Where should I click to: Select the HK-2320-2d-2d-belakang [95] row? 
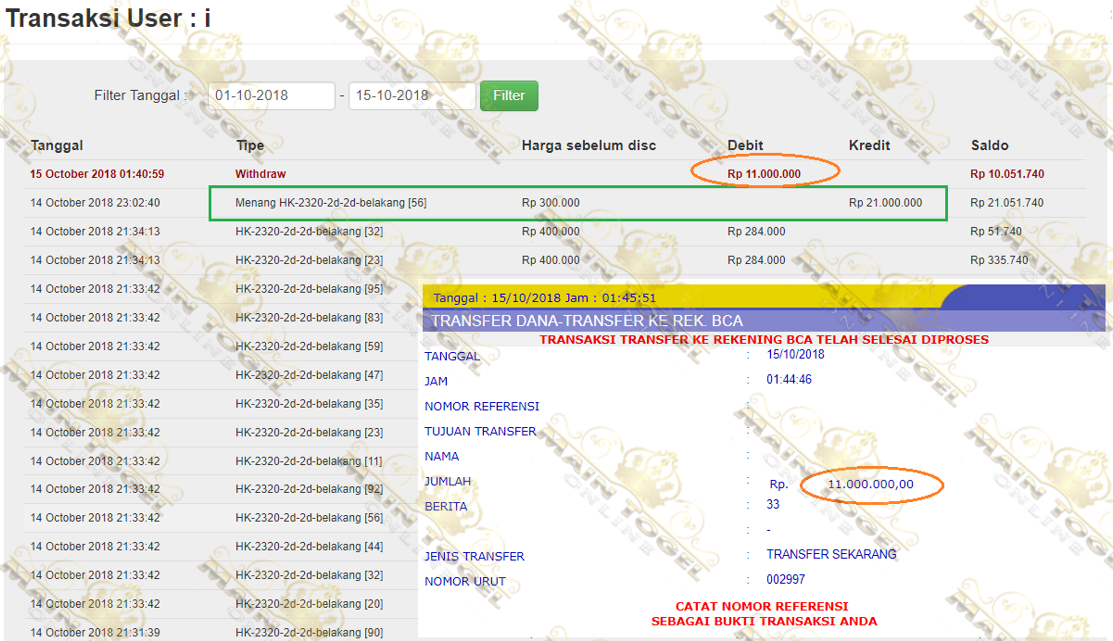click(x=309, y=289)
